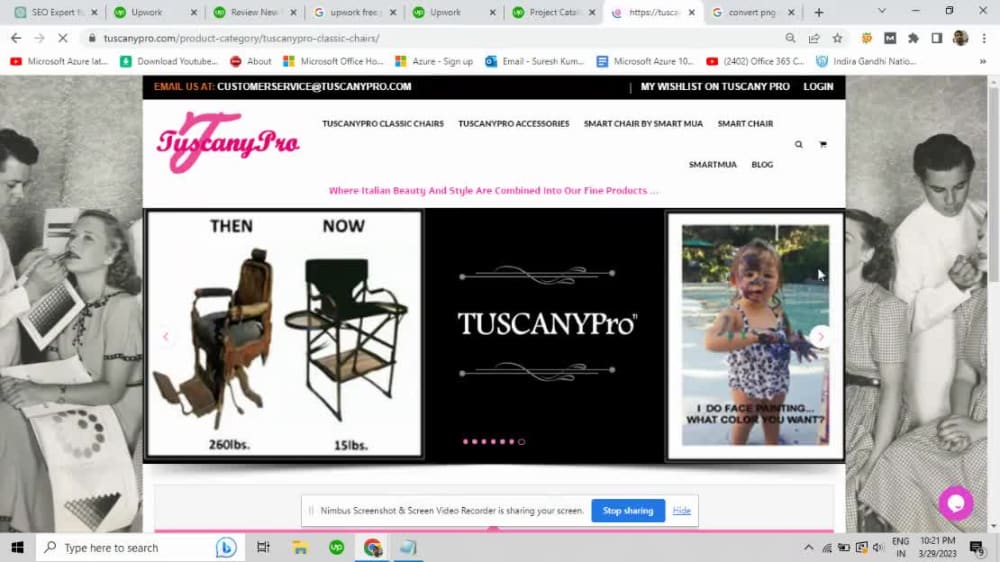This screenshot has height=562, width=1000.
Task: Show hidden tray icons chevron
Action: pos(809,547)
